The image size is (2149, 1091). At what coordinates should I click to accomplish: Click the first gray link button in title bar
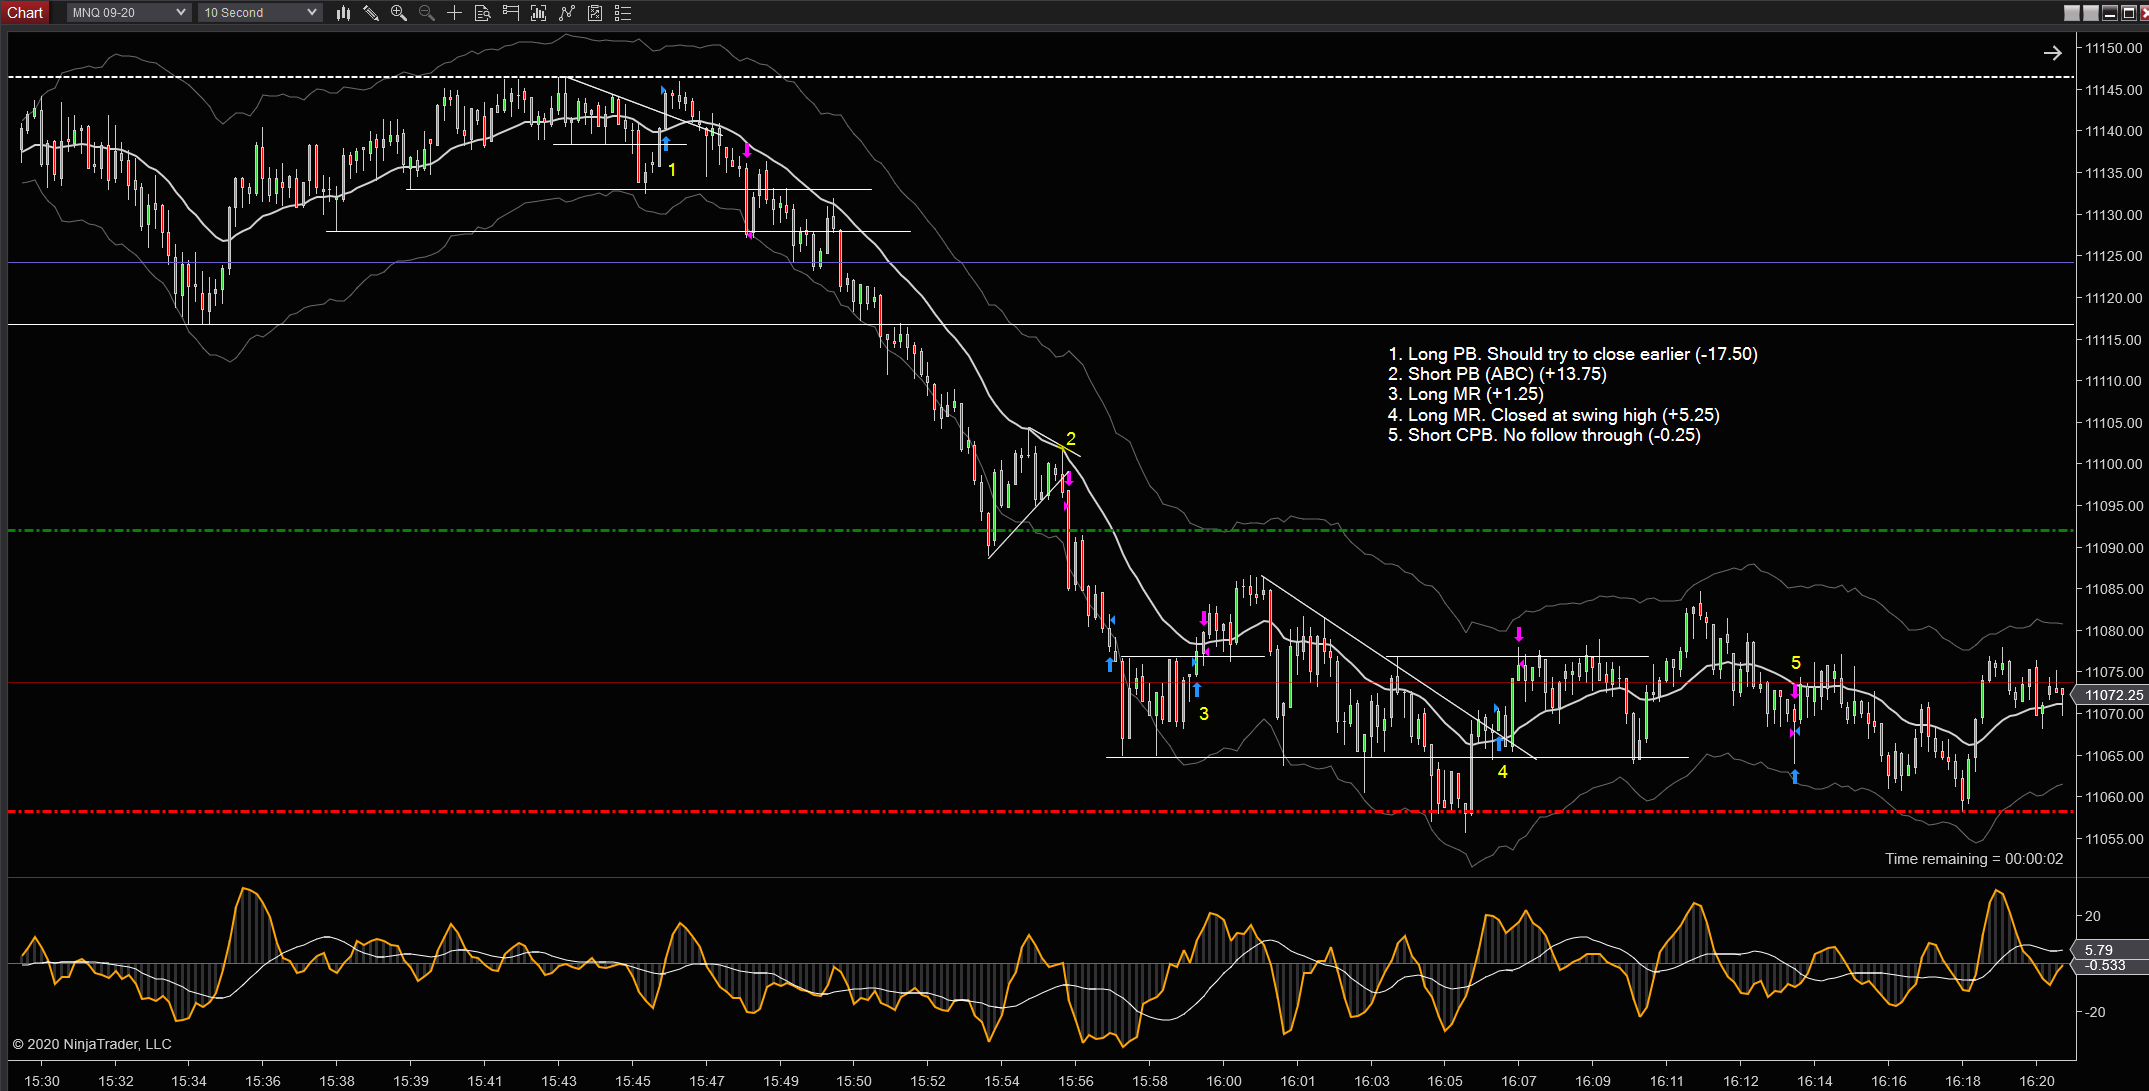(x=2072, y=13)
